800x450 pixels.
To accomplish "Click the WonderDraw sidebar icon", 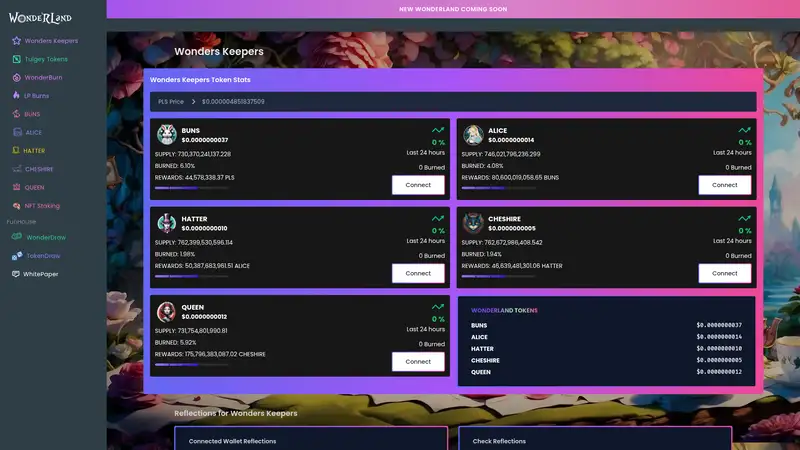I will 17,237.
